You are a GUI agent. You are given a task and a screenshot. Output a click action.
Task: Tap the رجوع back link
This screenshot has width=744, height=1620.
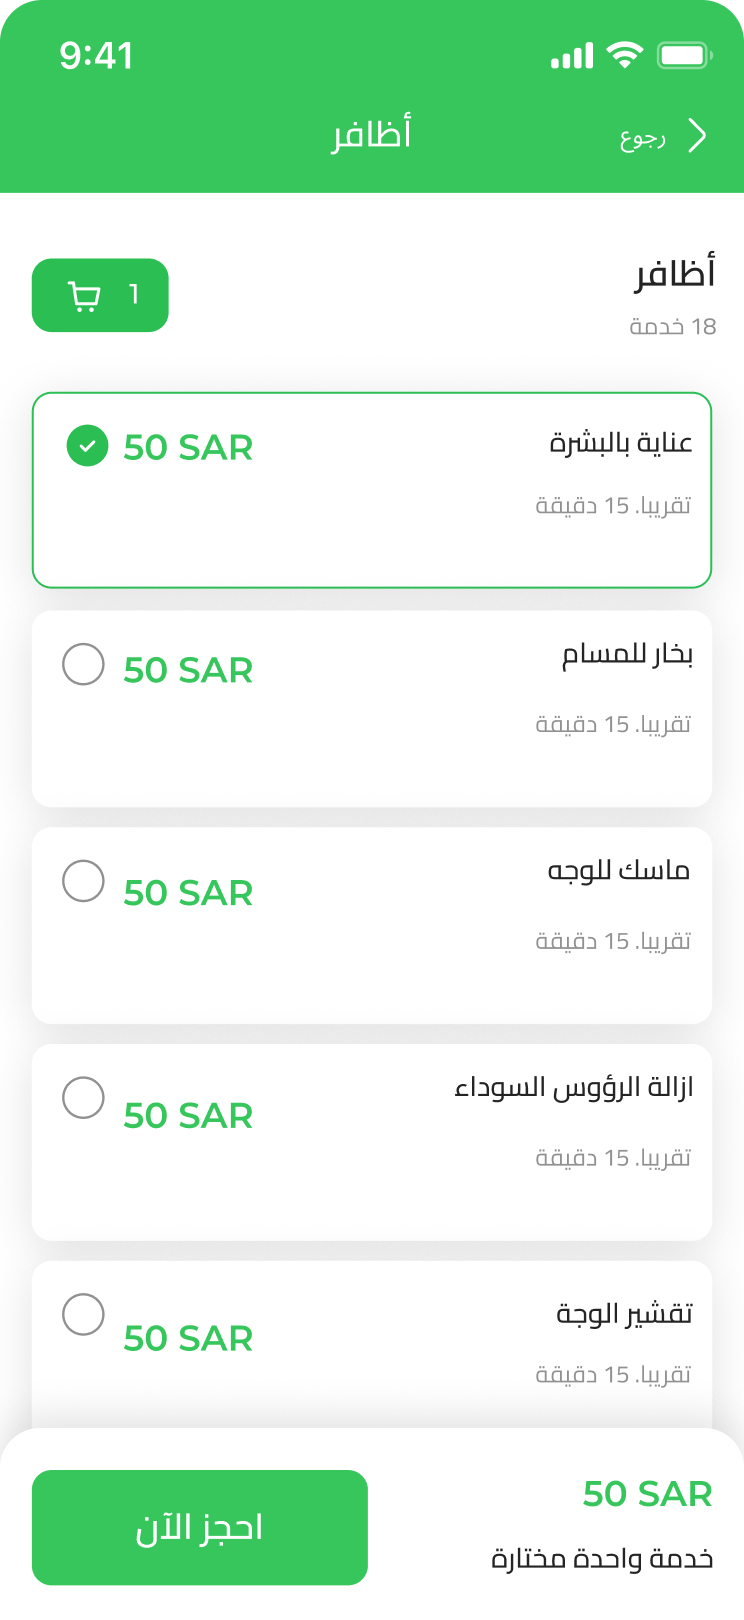coord(642,137)
